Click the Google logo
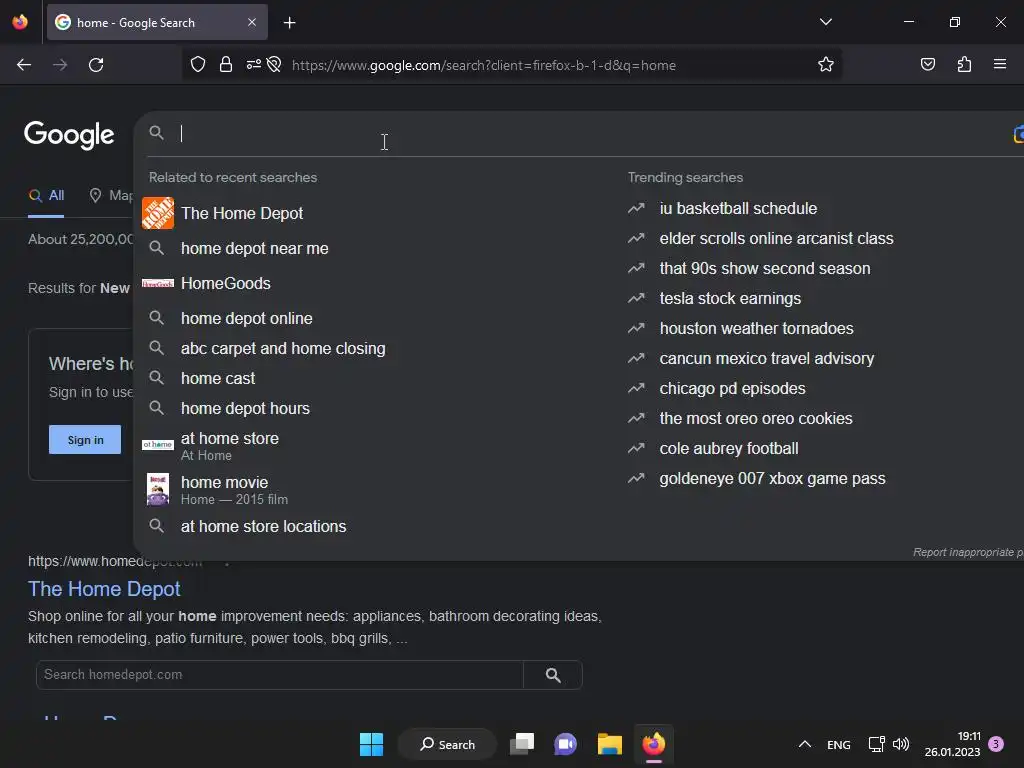 click(69, 135)
